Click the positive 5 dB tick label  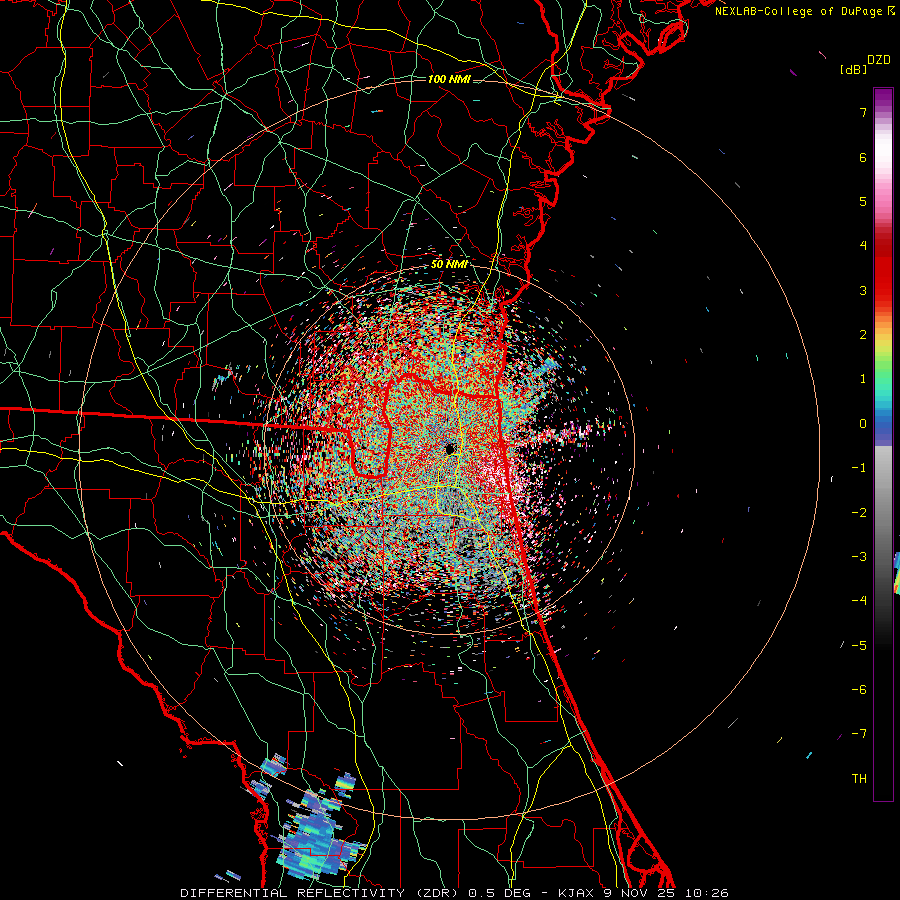tap(863, 201)
